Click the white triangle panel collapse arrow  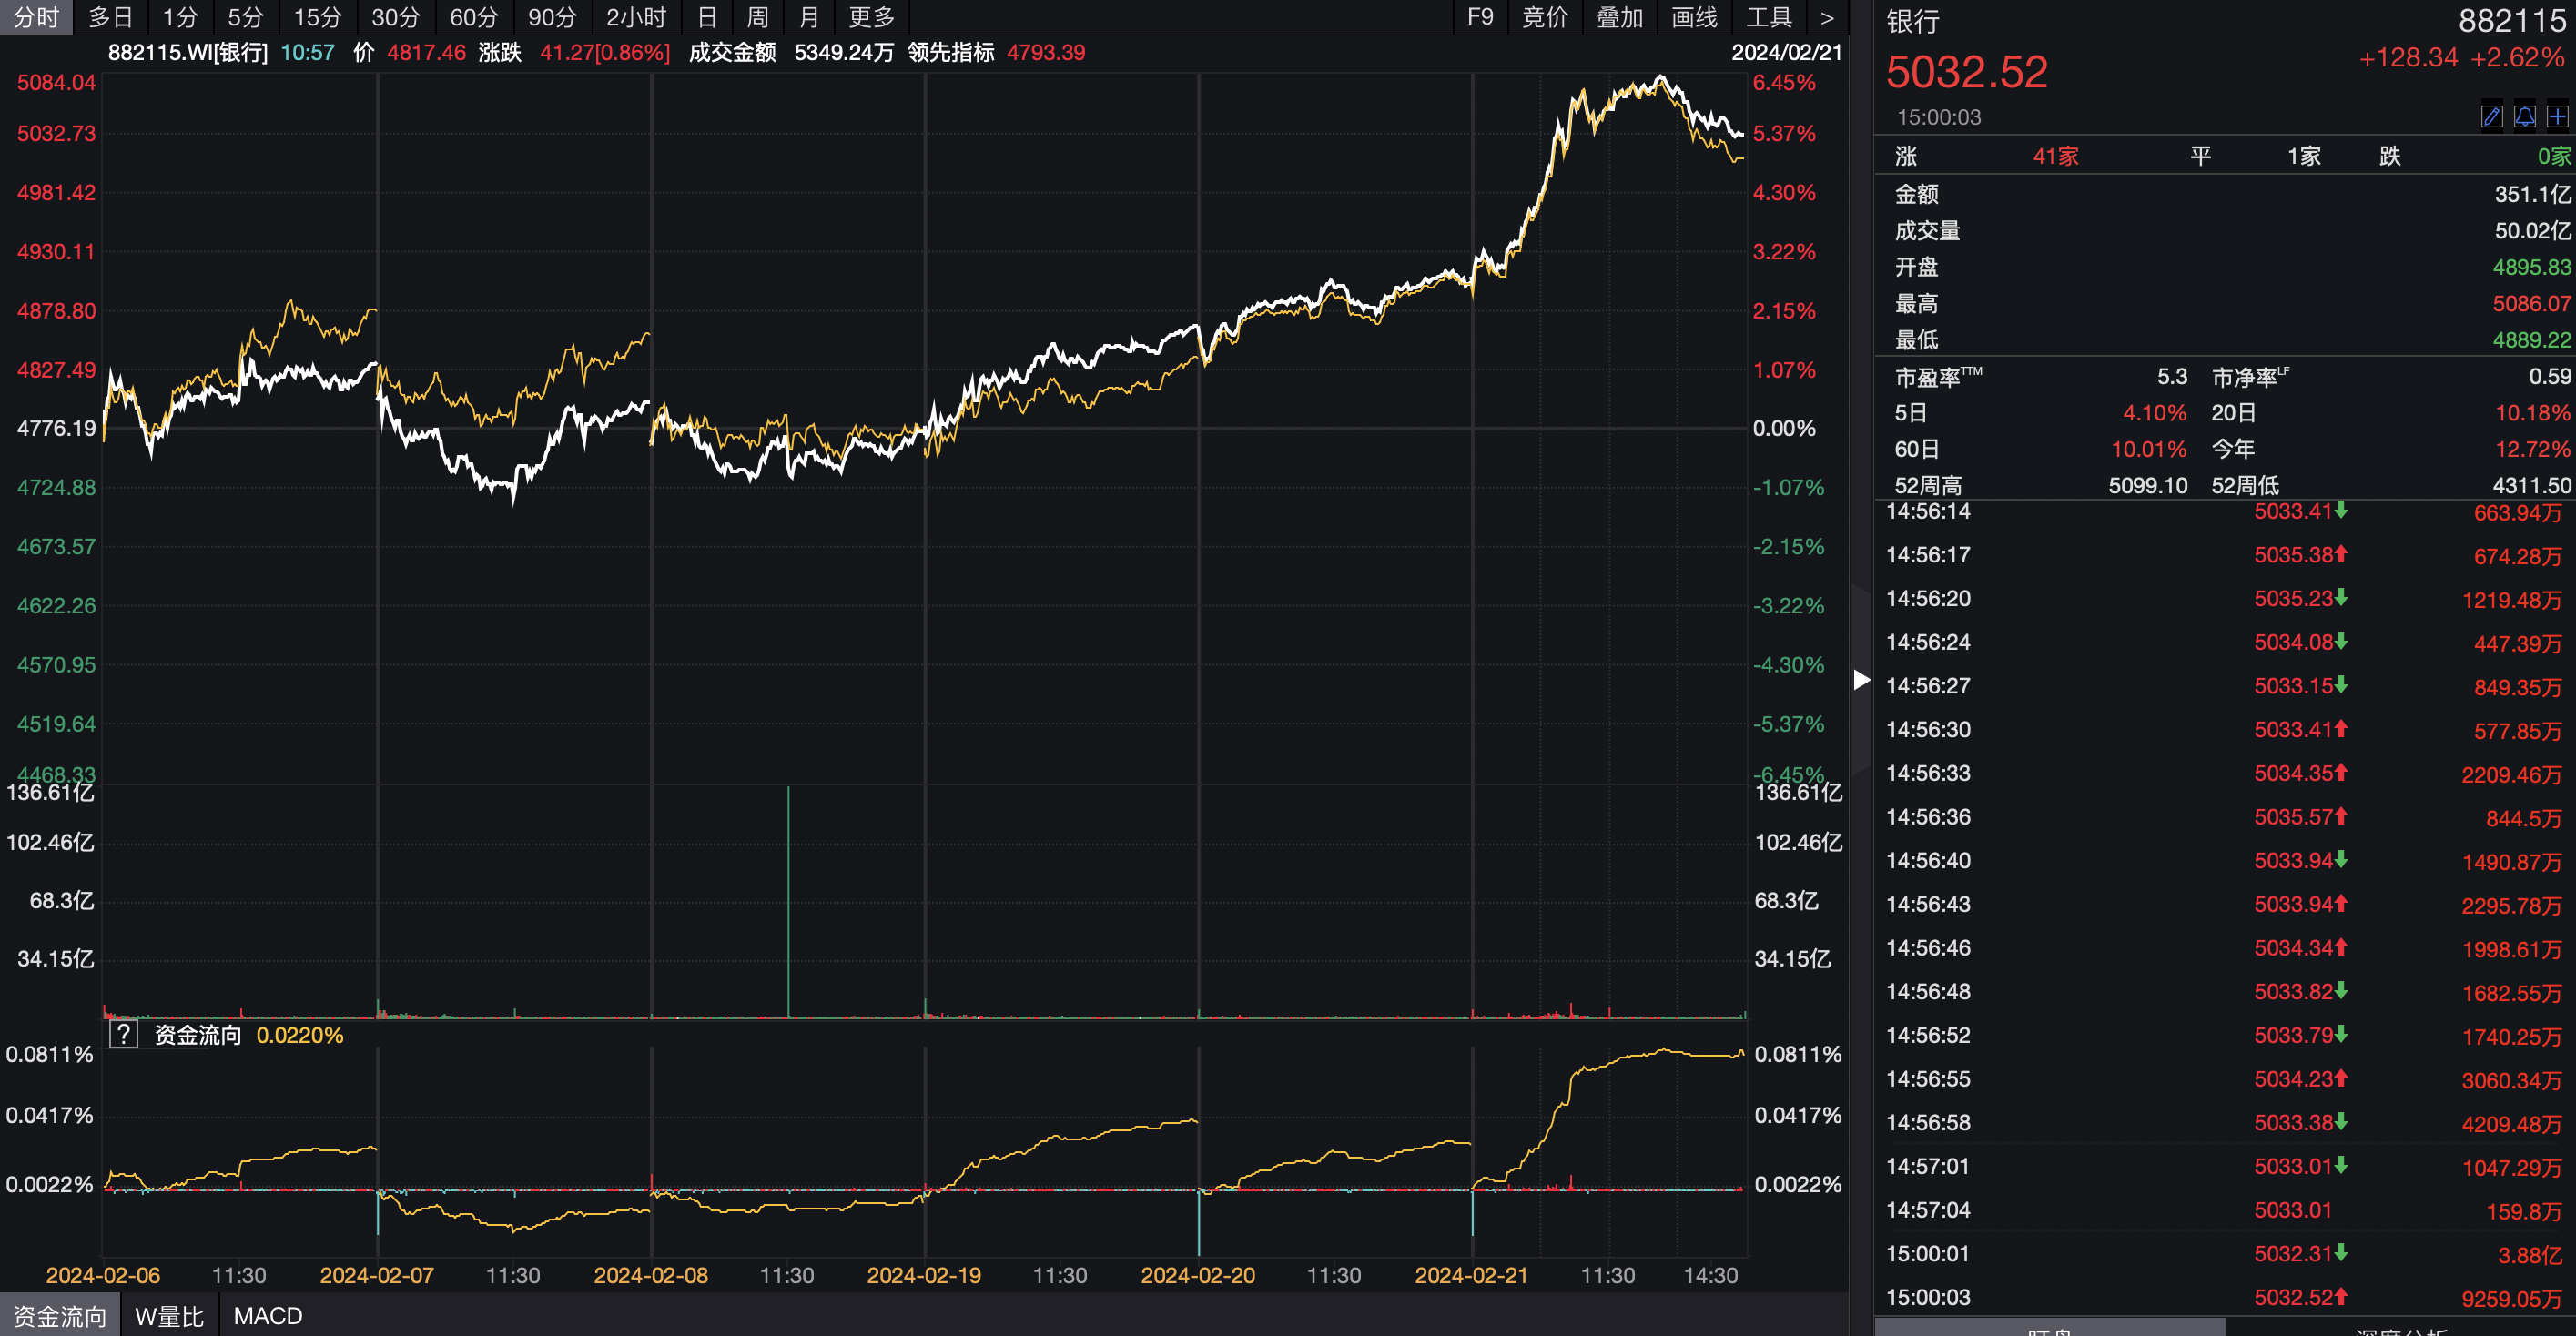pyautogui.click(x=1860, y=680)
